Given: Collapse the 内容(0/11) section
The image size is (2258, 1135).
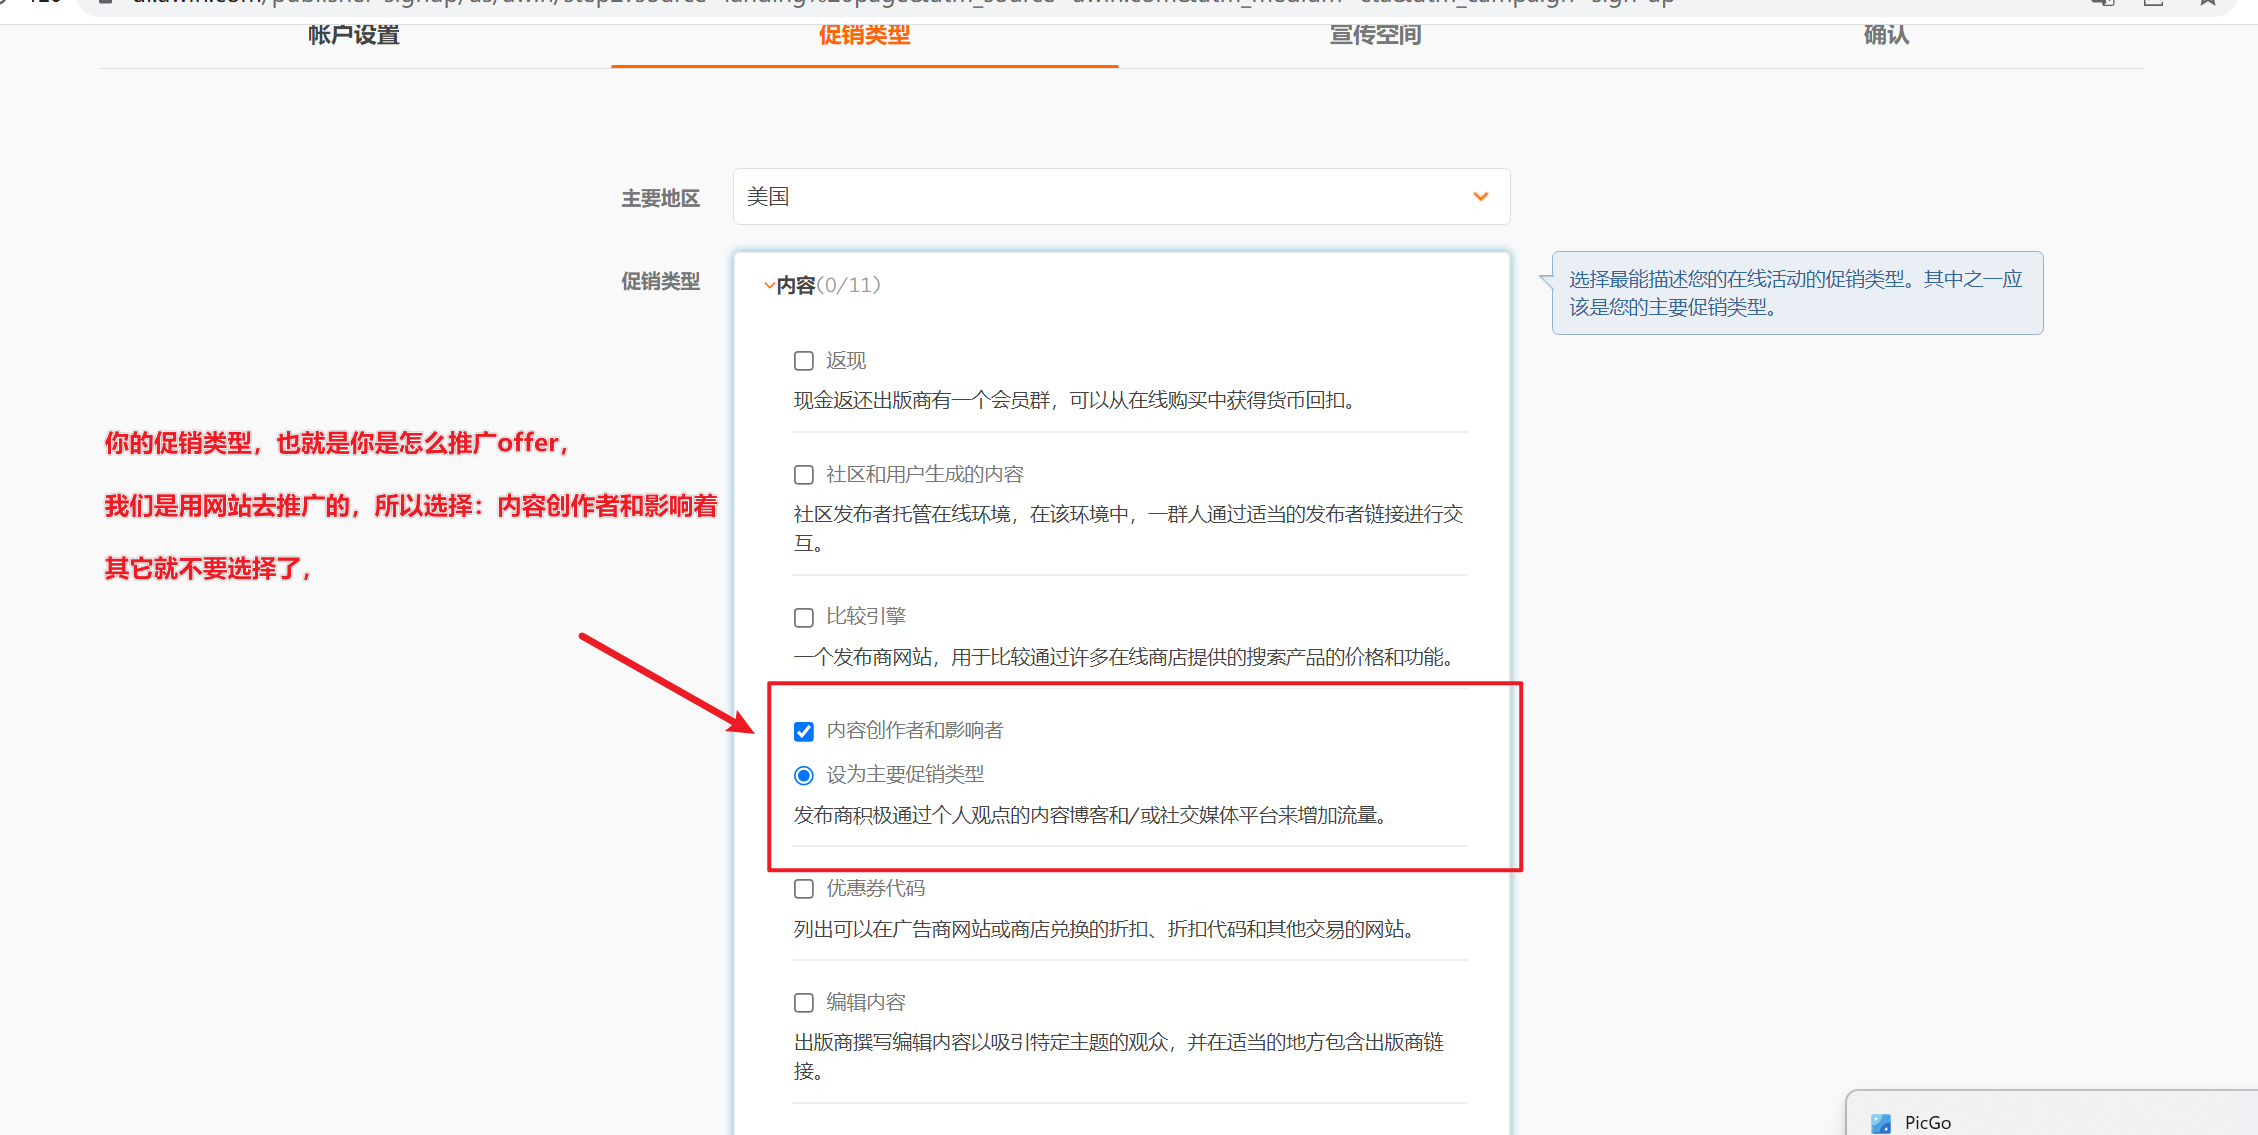Looking at the screenshot, I should [828, 286].
